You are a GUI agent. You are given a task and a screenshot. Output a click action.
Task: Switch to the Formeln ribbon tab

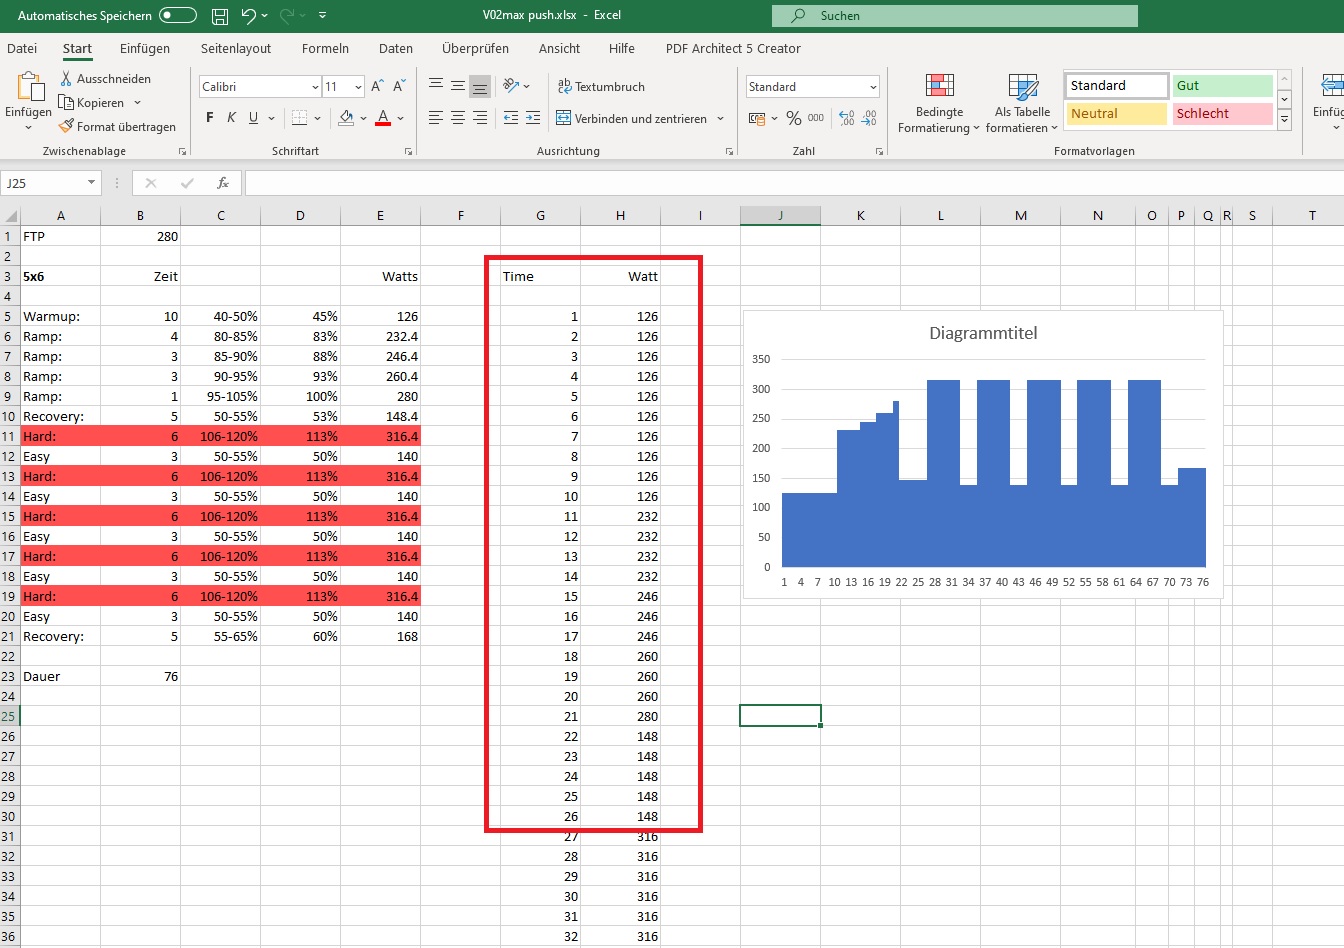325,48
